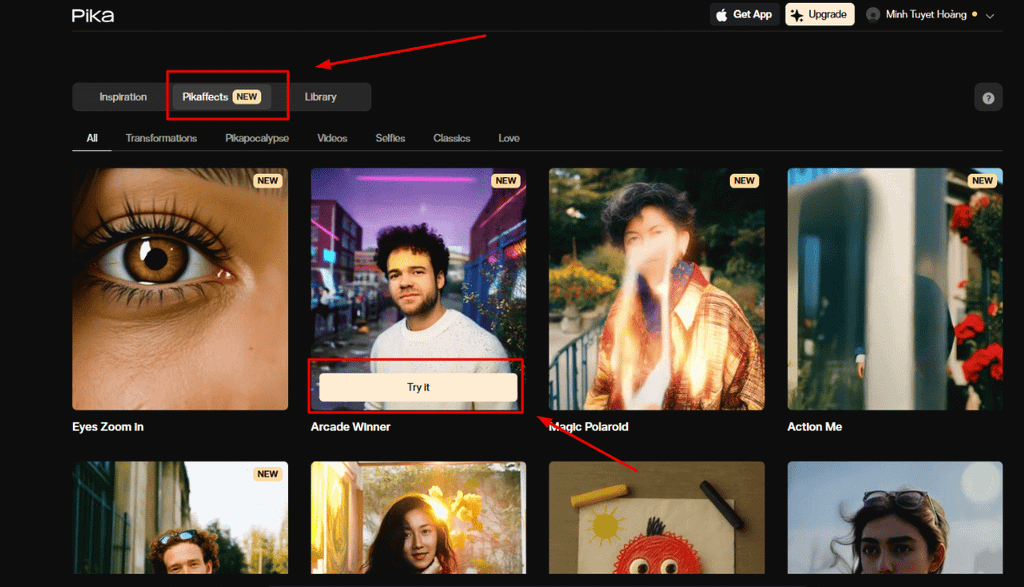Select the Love category

(509, 138)
